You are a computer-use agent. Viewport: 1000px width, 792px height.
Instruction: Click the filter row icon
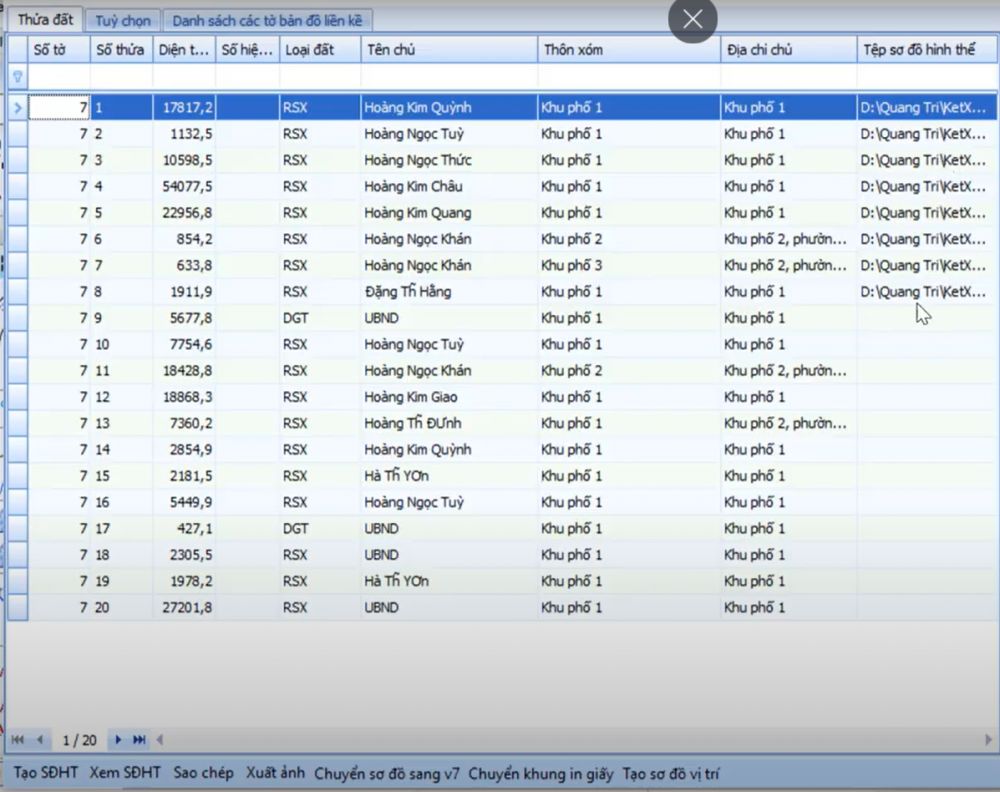[x=17, y=76]
